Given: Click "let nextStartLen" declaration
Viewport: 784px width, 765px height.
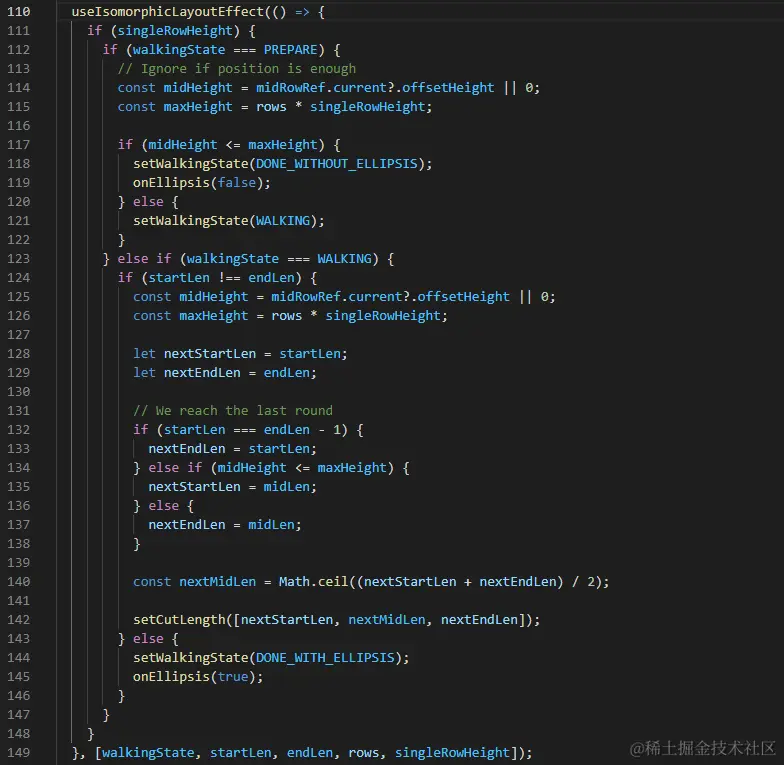Looking at the screenshot, I should coord(194,354).
